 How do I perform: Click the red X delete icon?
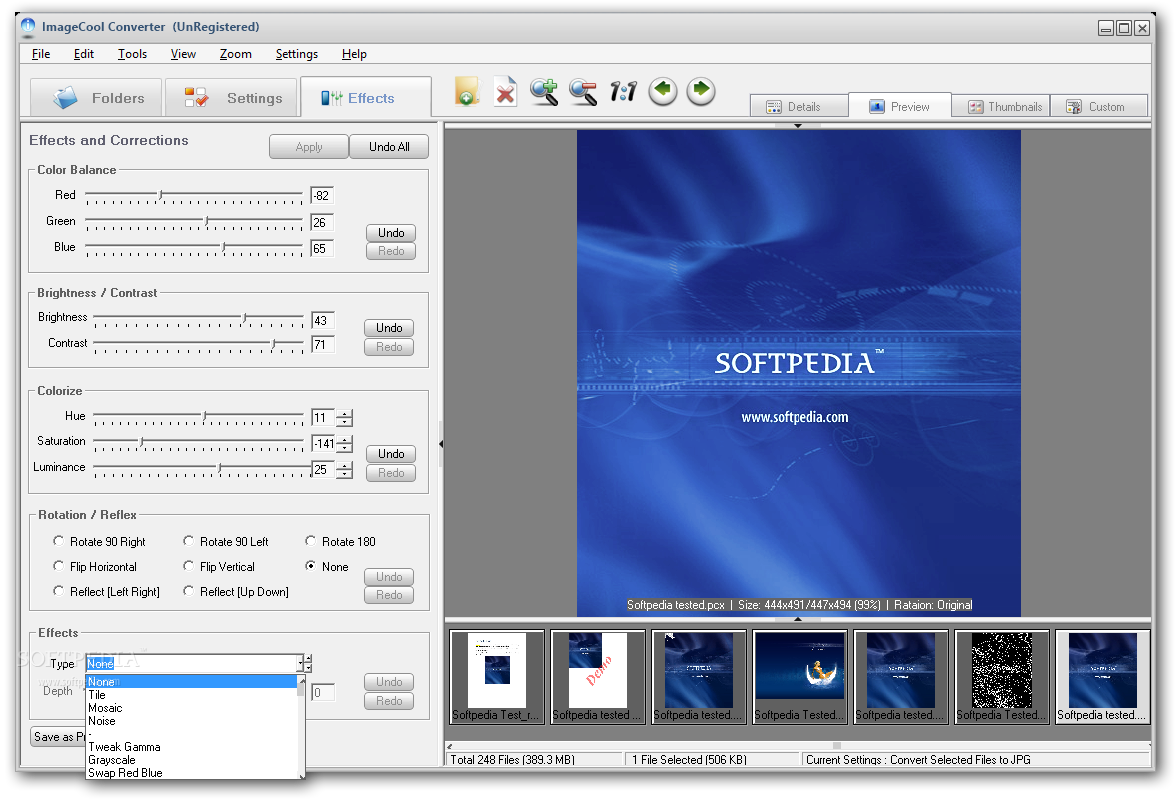coord(506,92)
